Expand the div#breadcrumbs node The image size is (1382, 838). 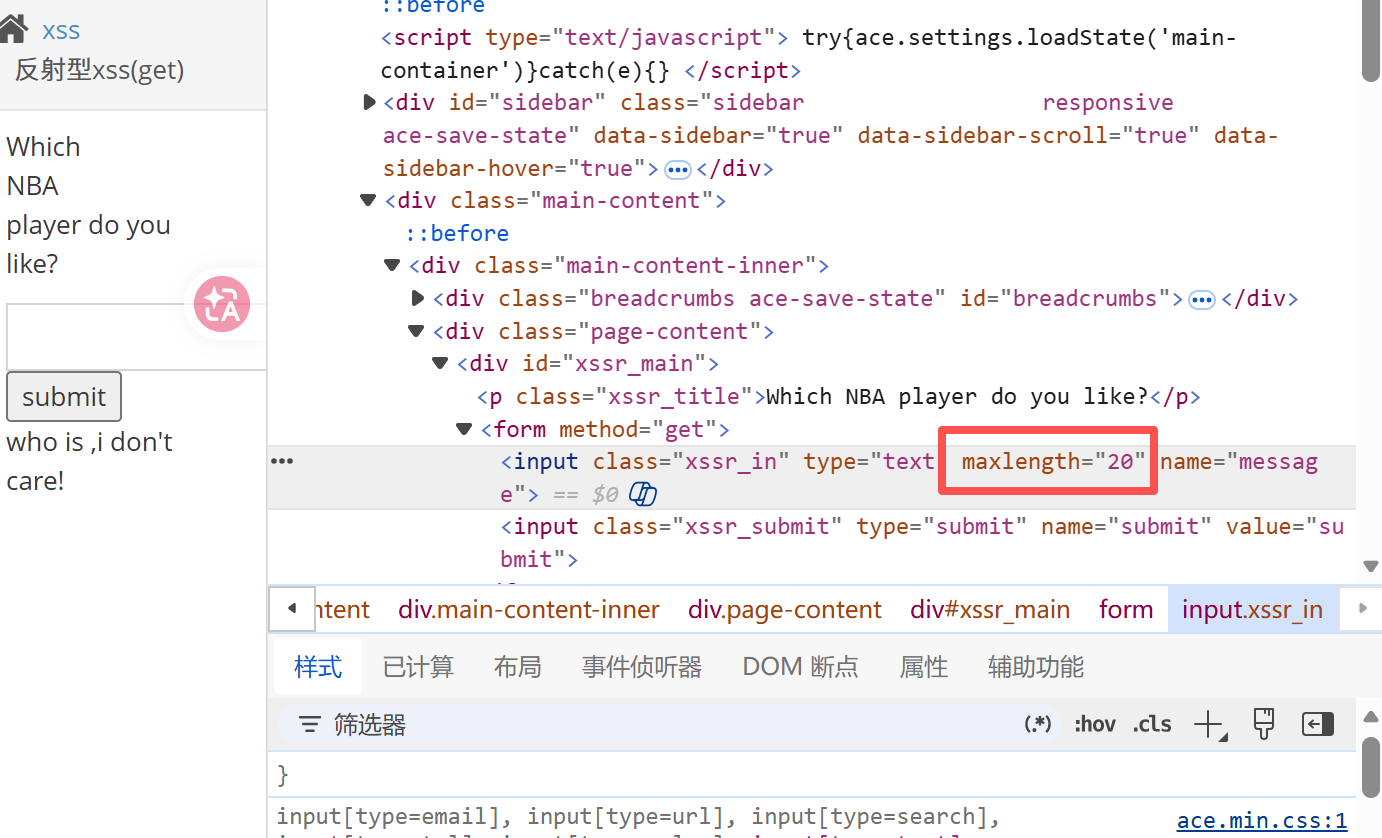click(x=418, y=298)
